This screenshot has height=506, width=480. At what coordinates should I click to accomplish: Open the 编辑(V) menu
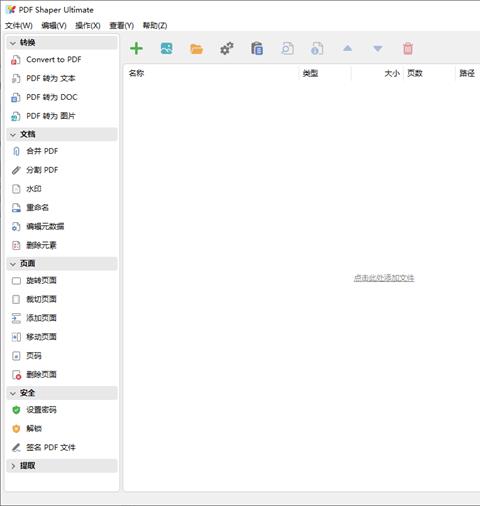click(54, 26)
